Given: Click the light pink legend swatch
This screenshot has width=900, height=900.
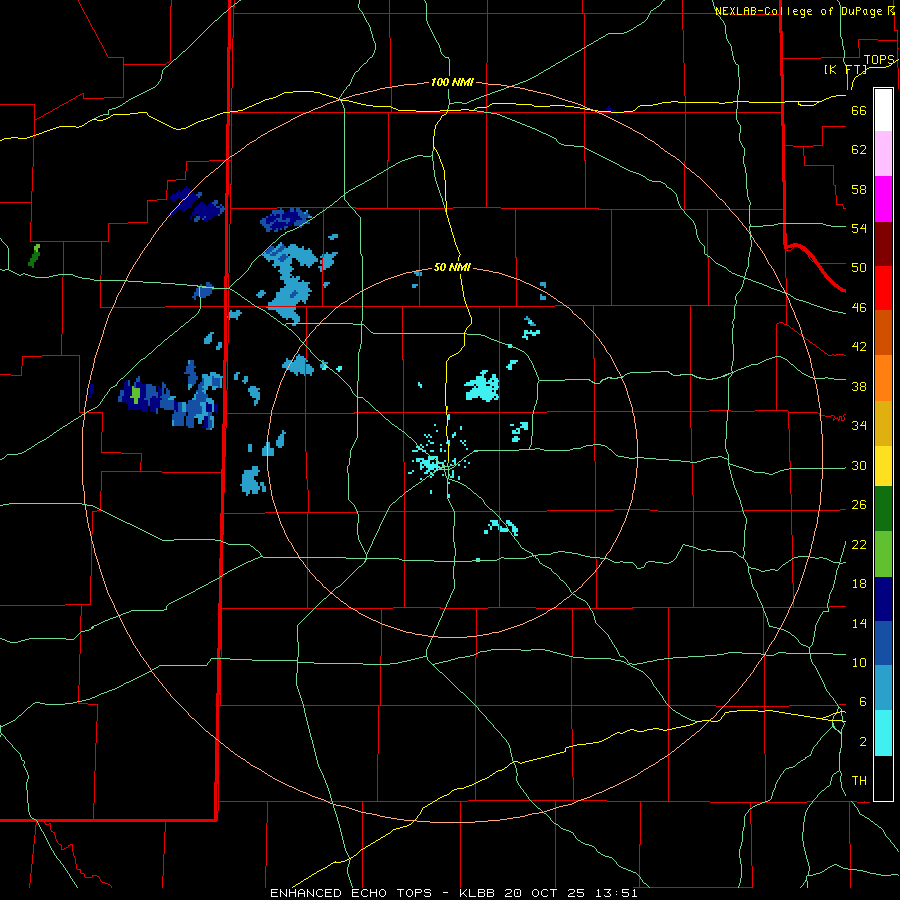Looking at the screenshot, I should coord(883,154).
